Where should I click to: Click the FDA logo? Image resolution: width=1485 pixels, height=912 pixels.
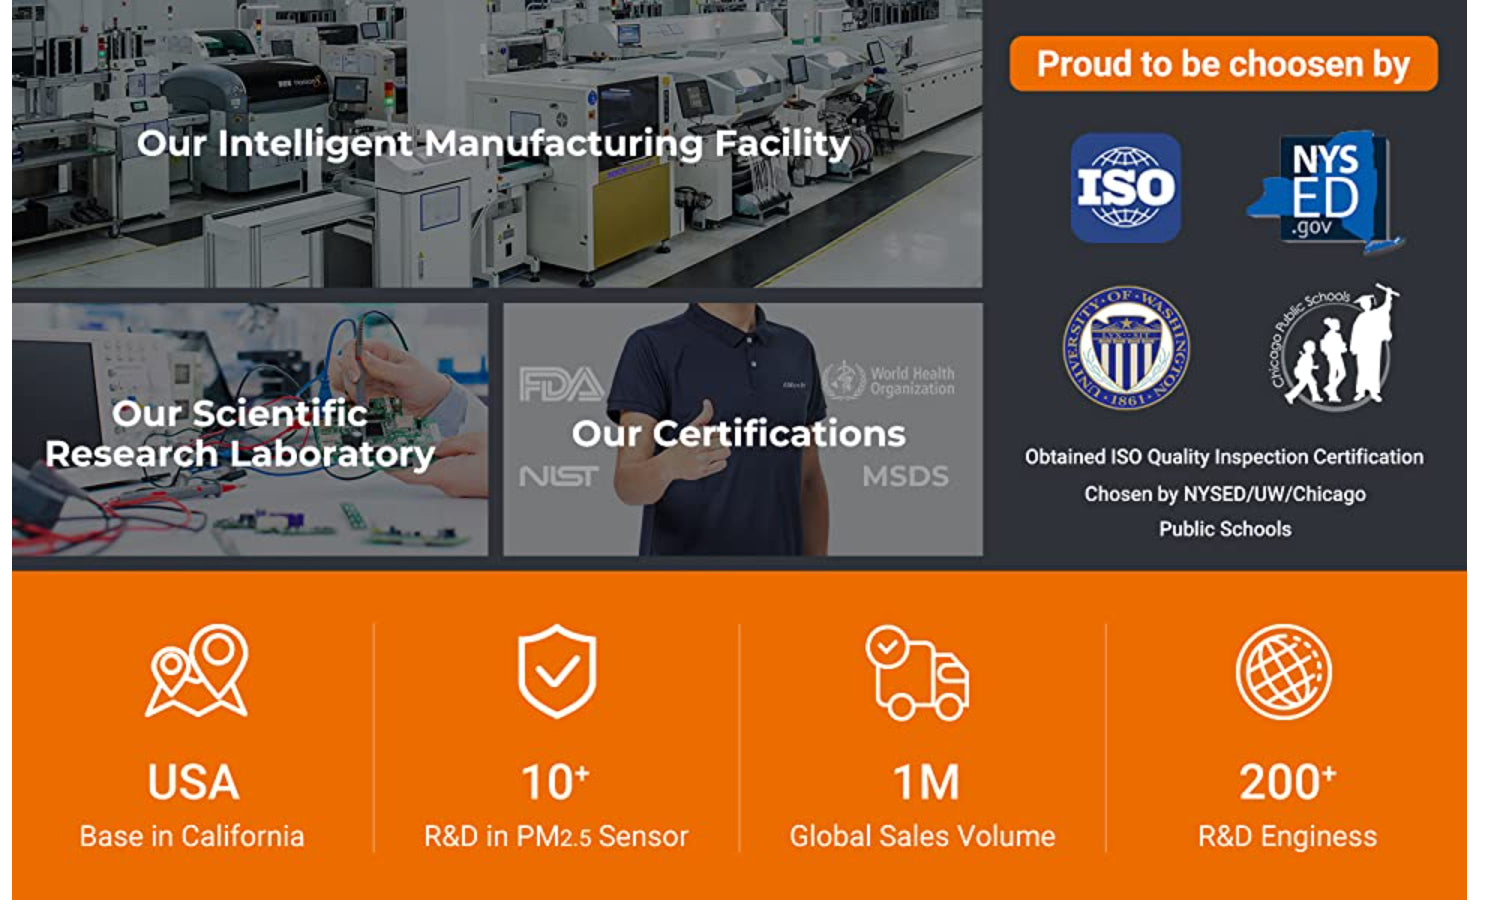[561, 384]
